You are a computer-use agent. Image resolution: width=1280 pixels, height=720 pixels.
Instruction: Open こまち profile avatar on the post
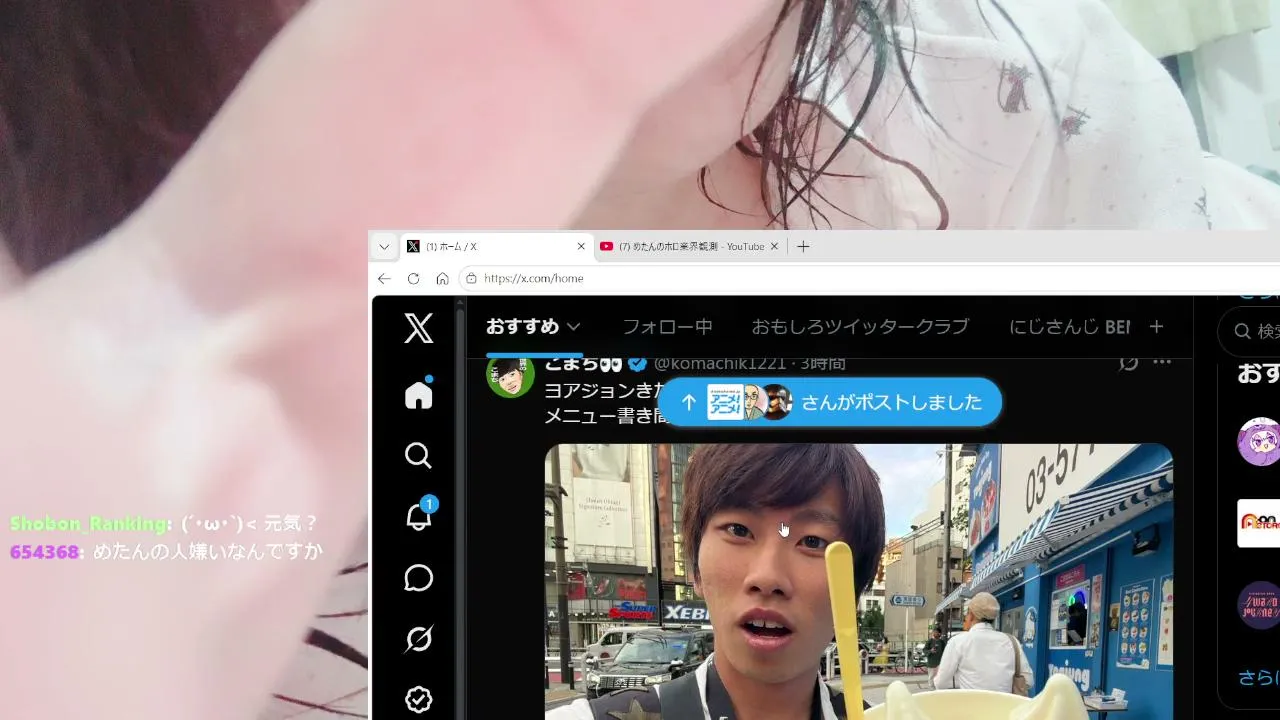(x=510, y=375)
